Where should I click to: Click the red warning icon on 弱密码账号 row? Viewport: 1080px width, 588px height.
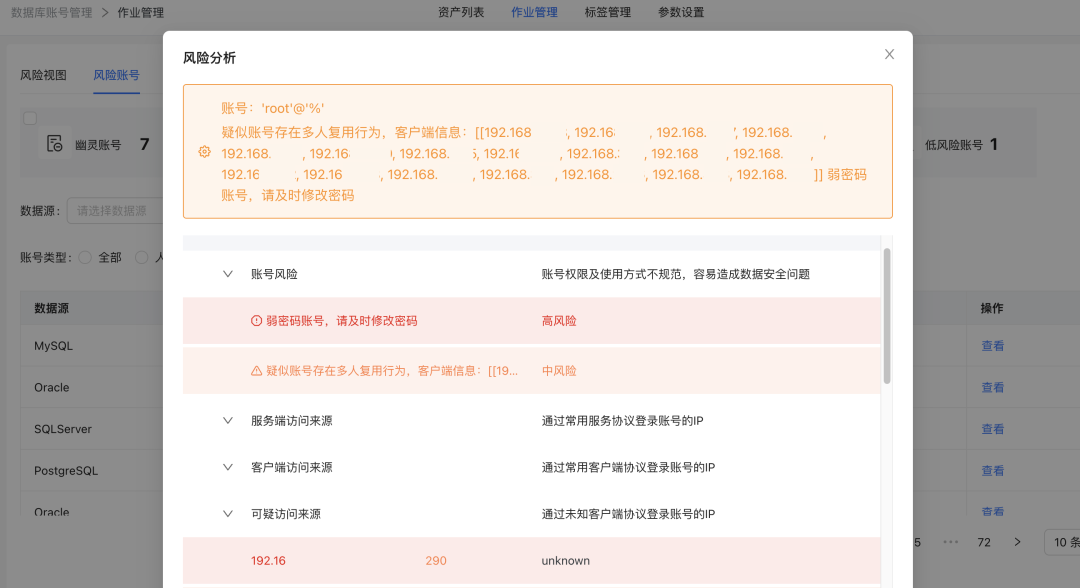pos(256,321)
